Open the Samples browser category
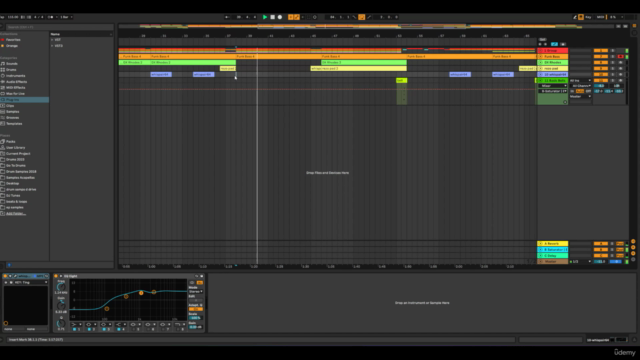 13,112
